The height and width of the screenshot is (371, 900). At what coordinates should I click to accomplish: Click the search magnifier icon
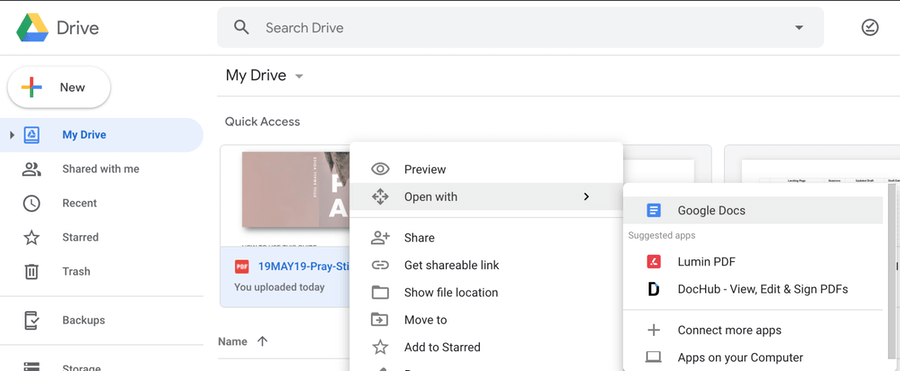(242, 28)
